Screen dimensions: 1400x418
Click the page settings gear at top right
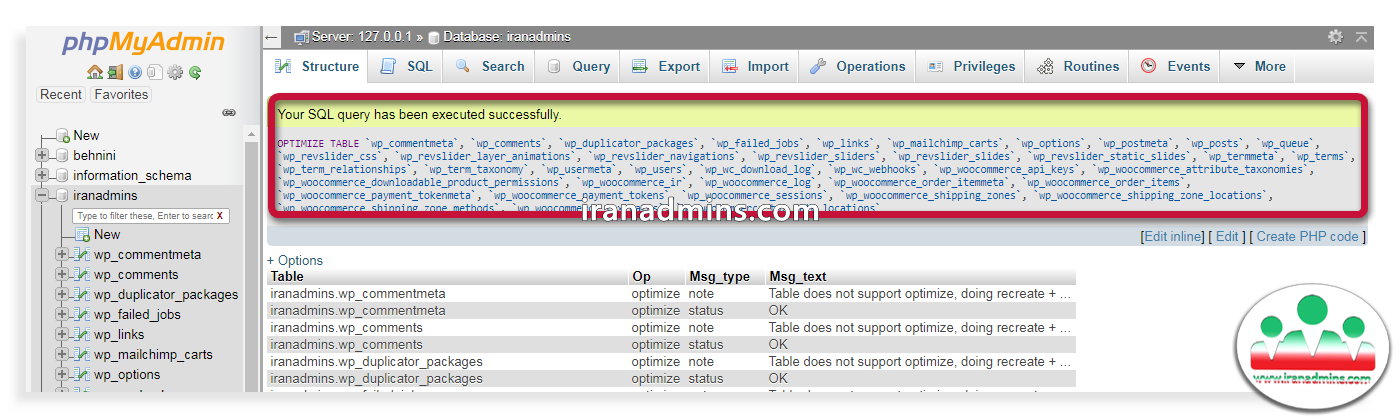1335,37
